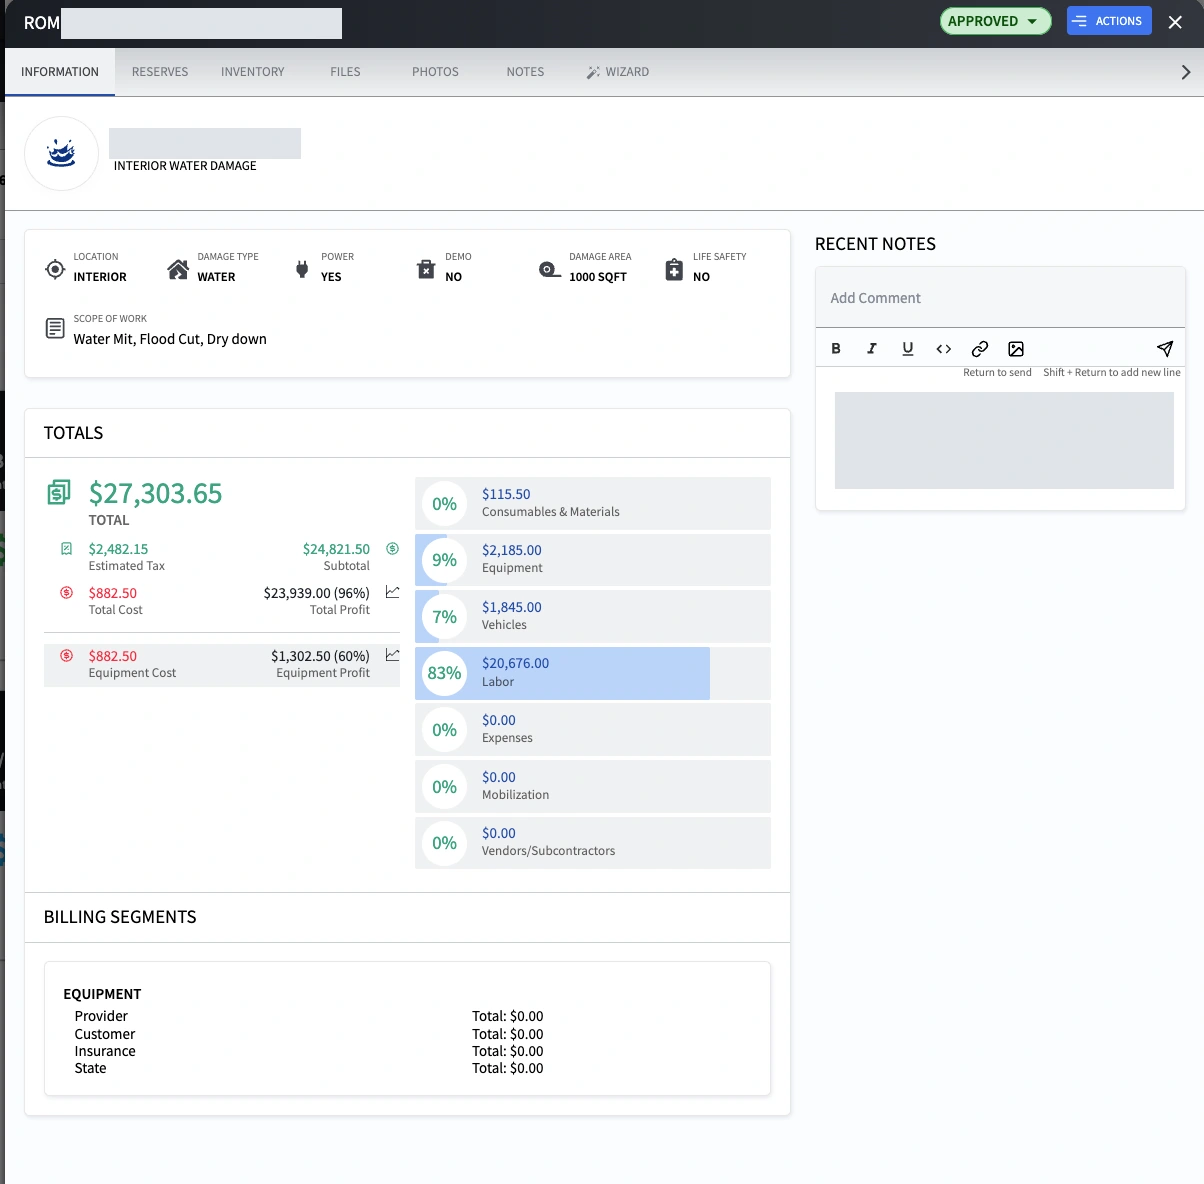Image resolution: width=1204 pixels, height=1184 pixels.
Task: Switch to the Information tab
Action: (60, 72)
